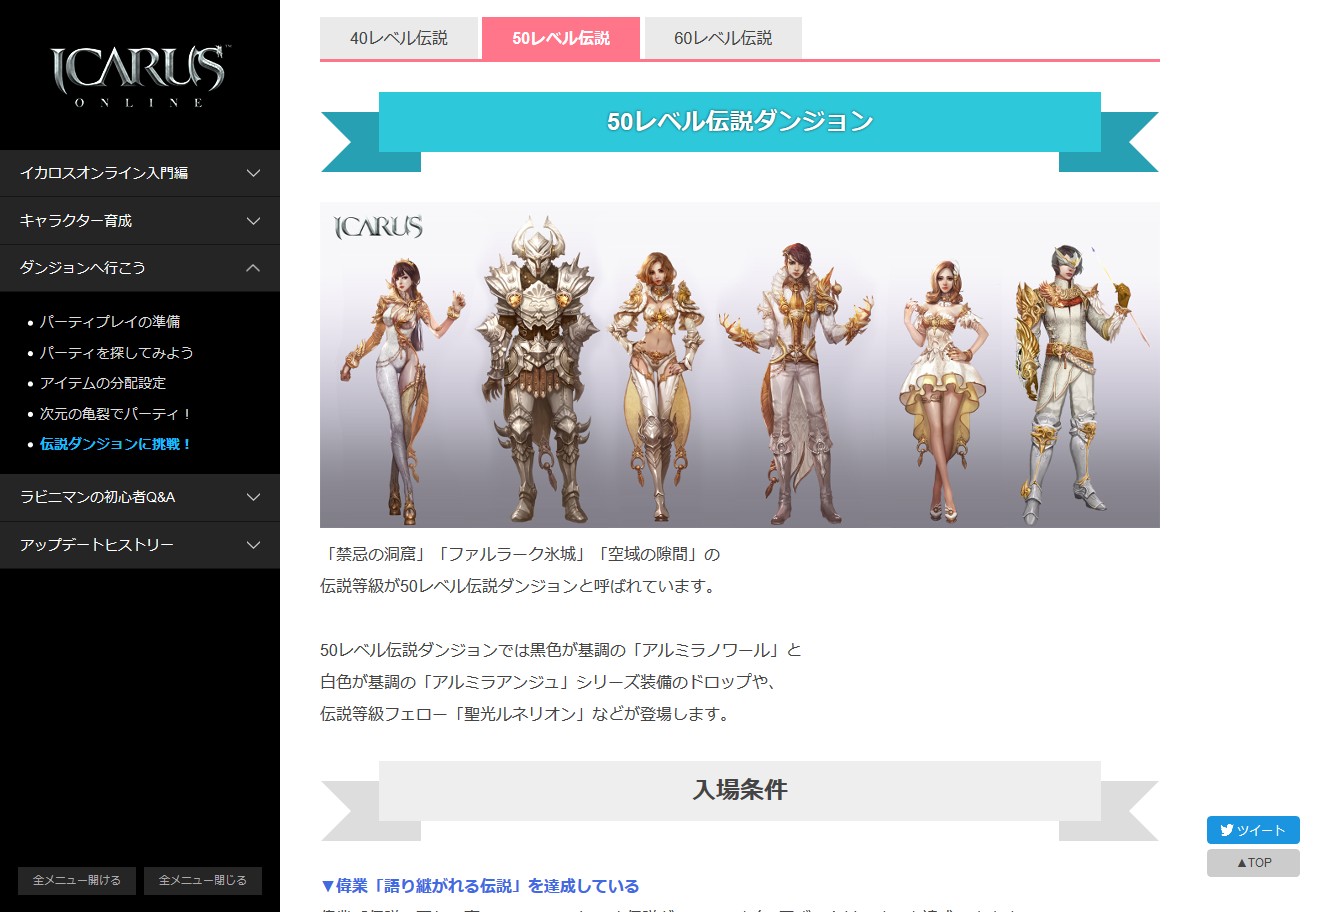Click the Icarus Online logo

(139, 76)
